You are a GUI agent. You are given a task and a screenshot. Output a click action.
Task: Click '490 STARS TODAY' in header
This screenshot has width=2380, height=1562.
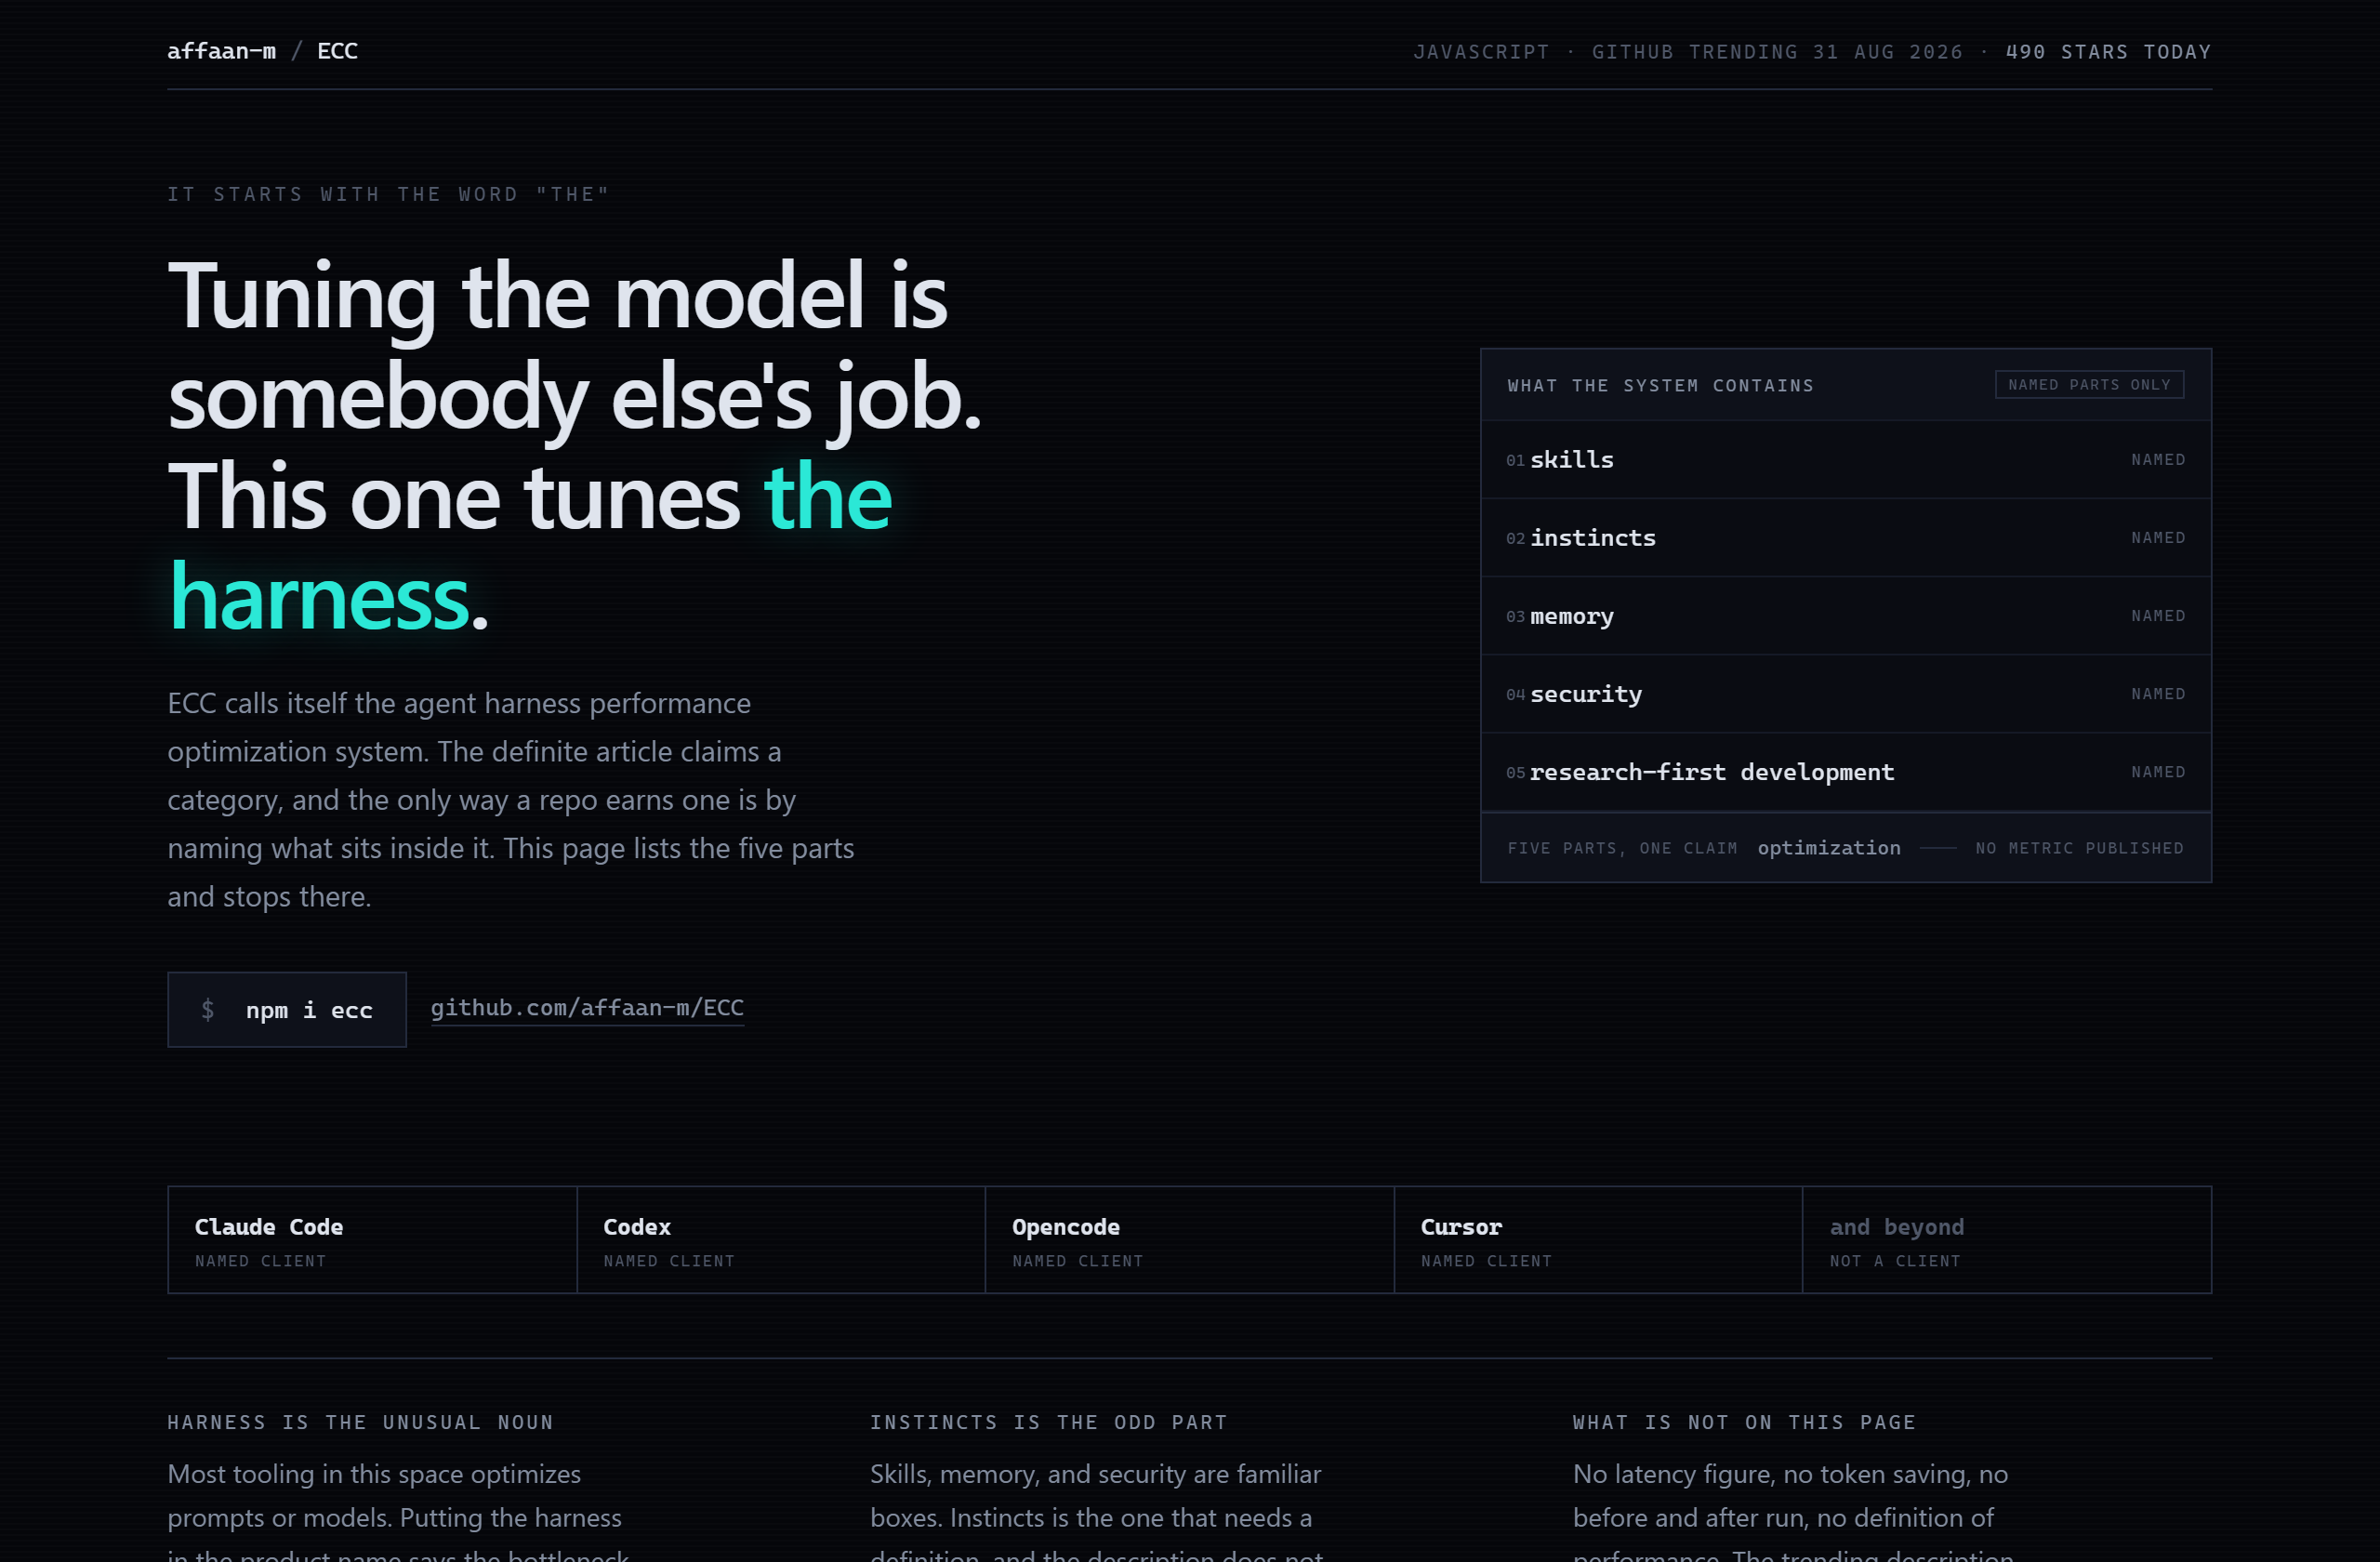(2108, 52)
